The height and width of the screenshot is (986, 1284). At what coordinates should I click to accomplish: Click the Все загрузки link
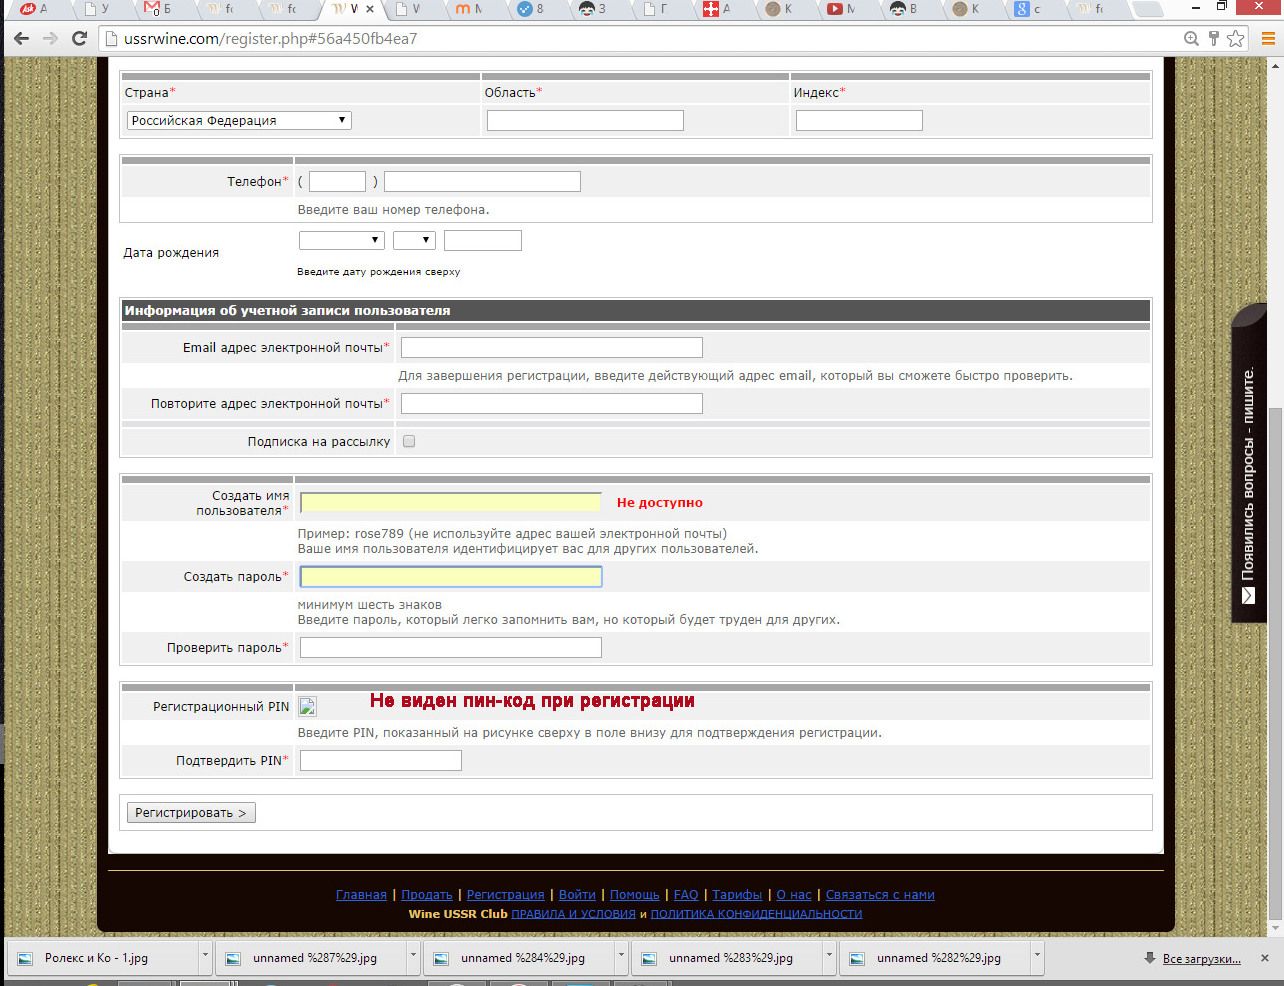(1201, 958)
